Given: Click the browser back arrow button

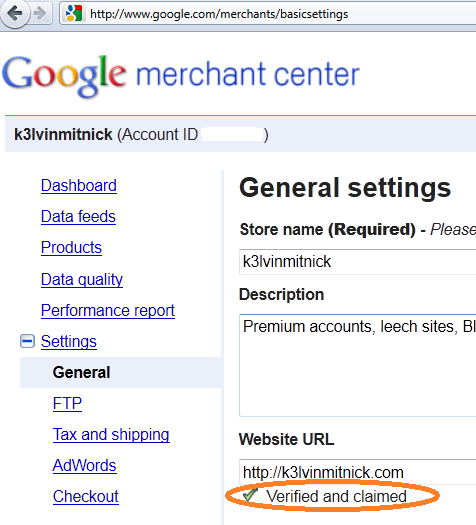Looking at the screenshot, I should click(x=14, y=13).
